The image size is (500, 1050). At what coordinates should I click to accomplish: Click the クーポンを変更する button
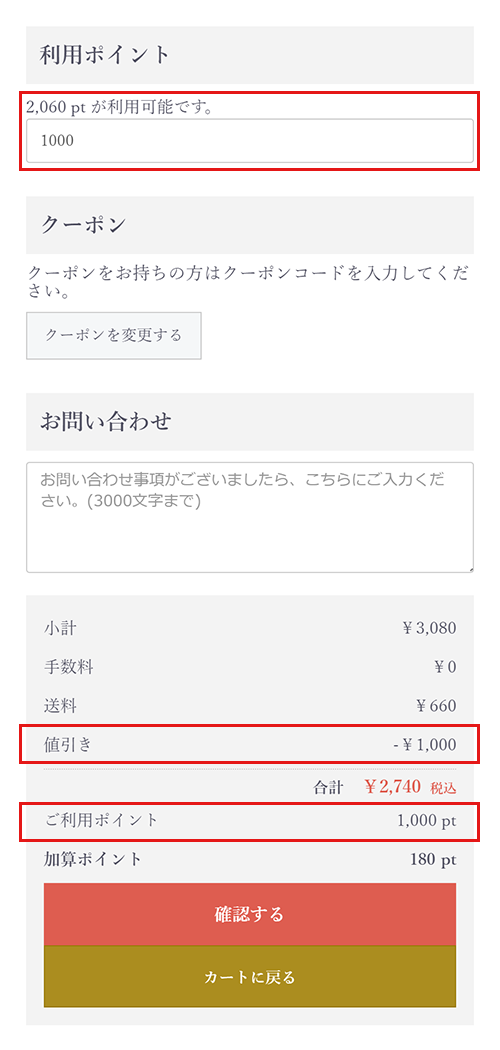coord(114,335)
